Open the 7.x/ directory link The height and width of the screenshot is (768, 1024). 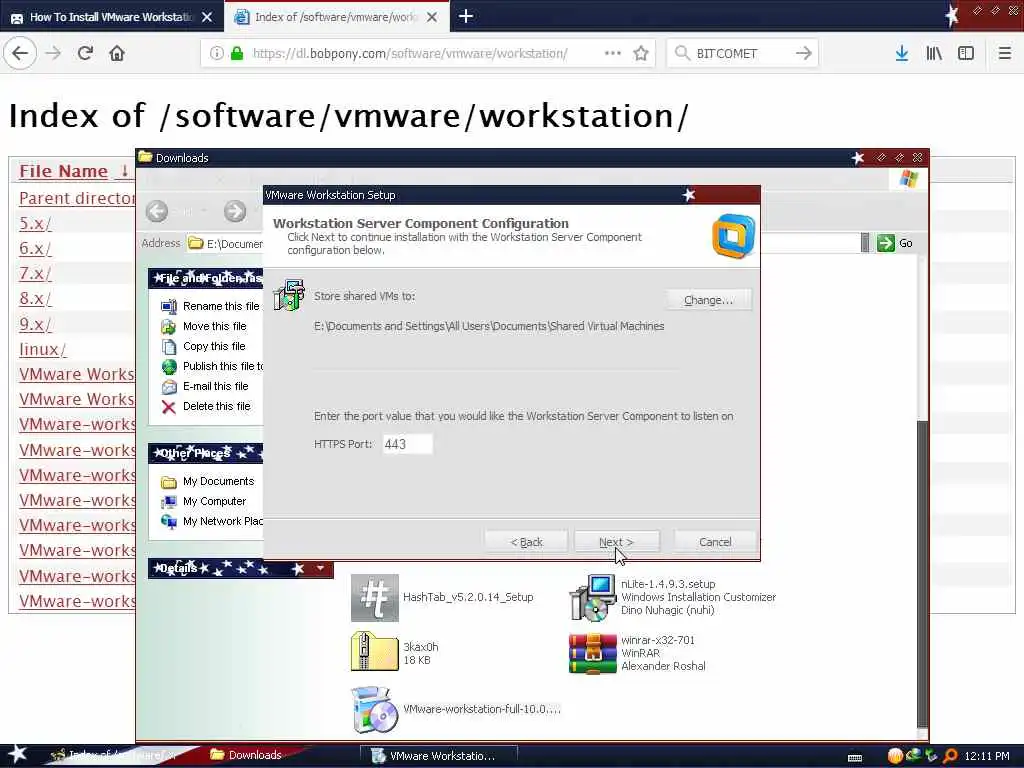pyautogui.click(x=35, y=274)
